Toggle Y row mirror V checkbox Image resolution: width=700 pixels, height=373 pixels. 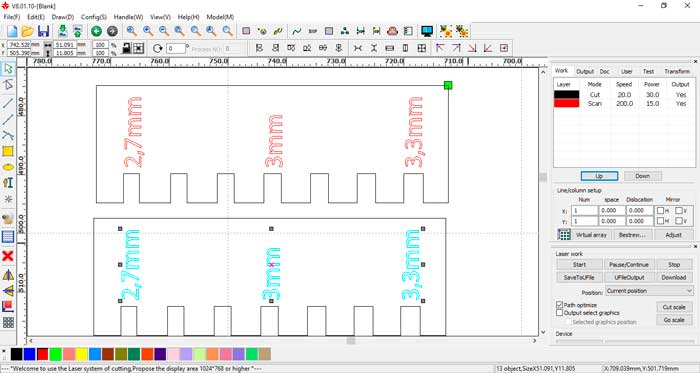(679, 221)
